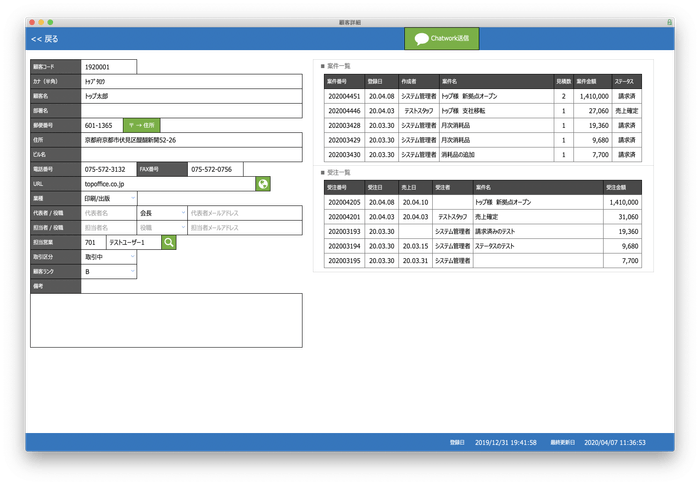Expand the empty 担当者 役職 dropdown

(x=161, y=228)
